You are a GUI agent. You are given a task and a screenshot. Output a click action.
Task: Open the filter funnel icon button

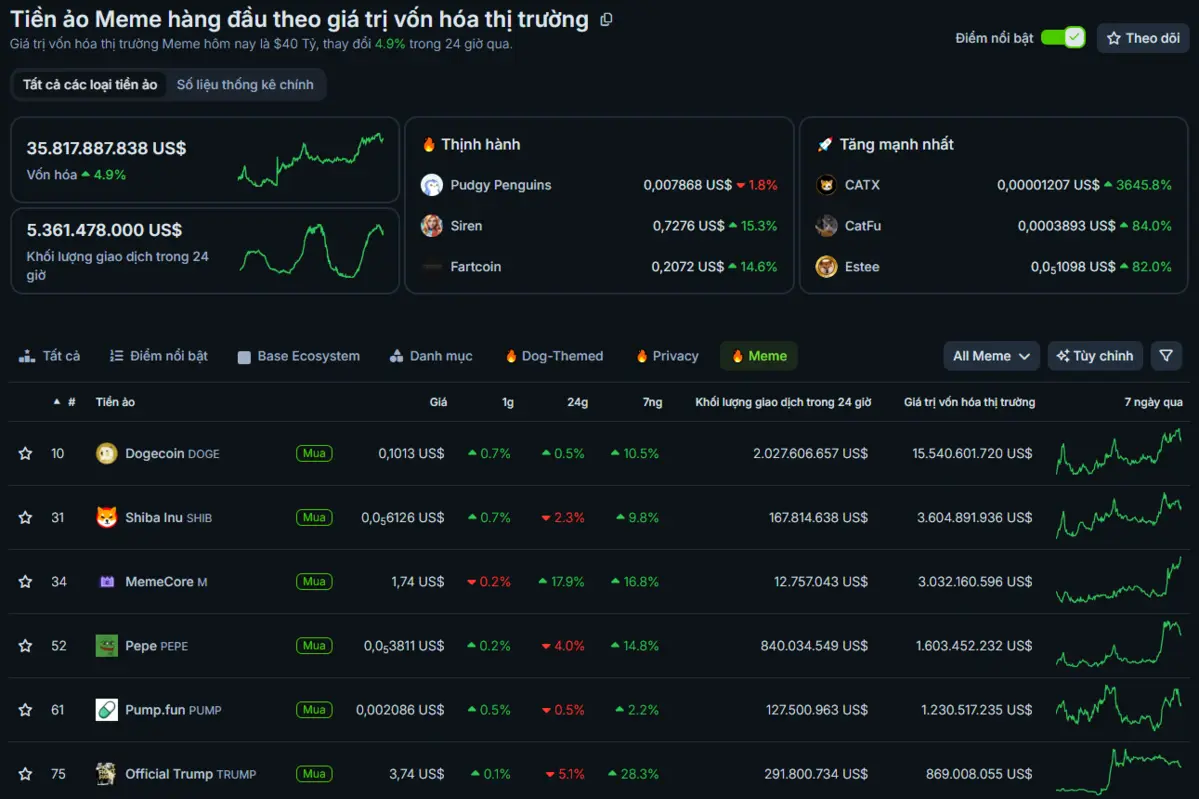[1166, 356]
